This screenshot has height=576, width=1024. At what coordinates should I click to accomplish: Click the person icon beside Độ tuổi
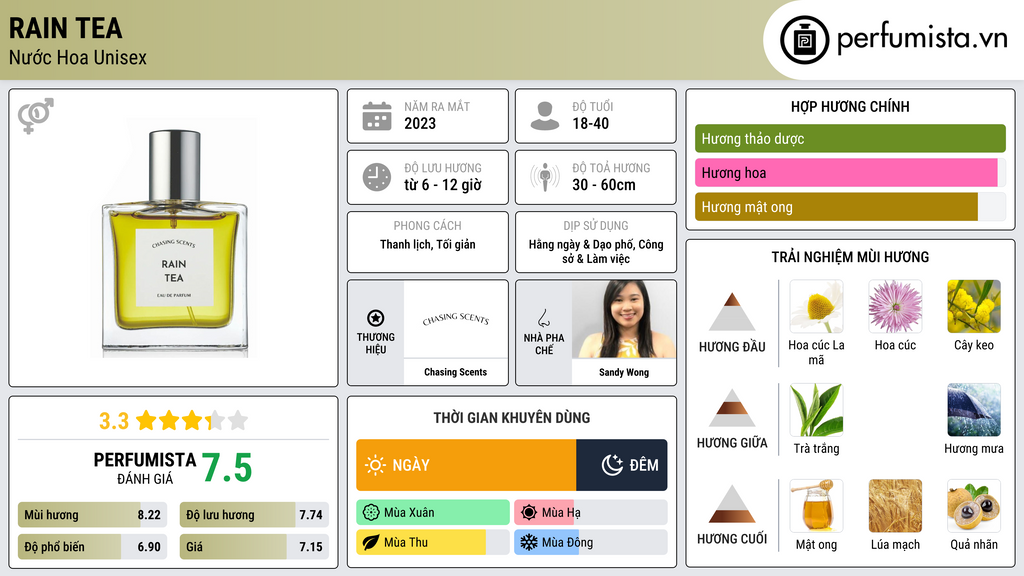(545, 116)
